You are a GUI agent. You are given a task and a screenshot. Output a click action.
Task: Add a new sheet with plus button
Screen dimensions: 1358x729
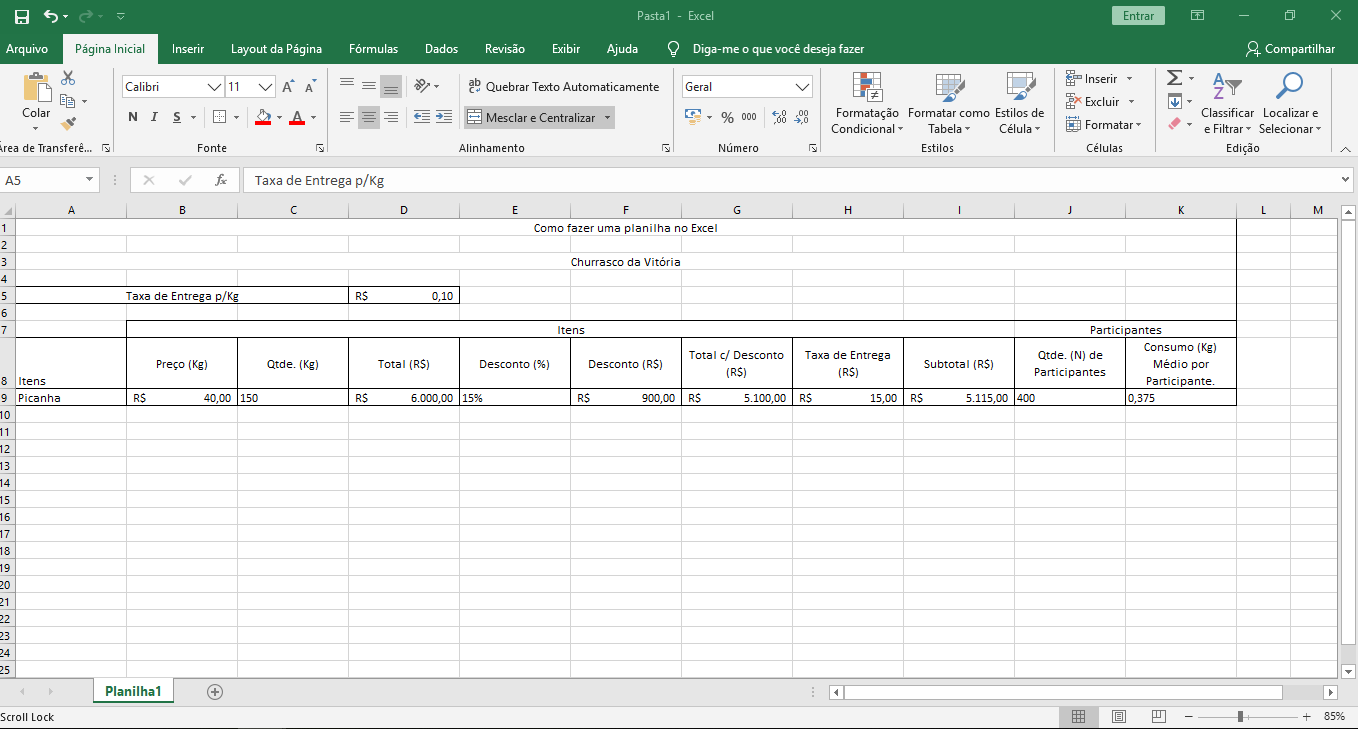point(214,691)
